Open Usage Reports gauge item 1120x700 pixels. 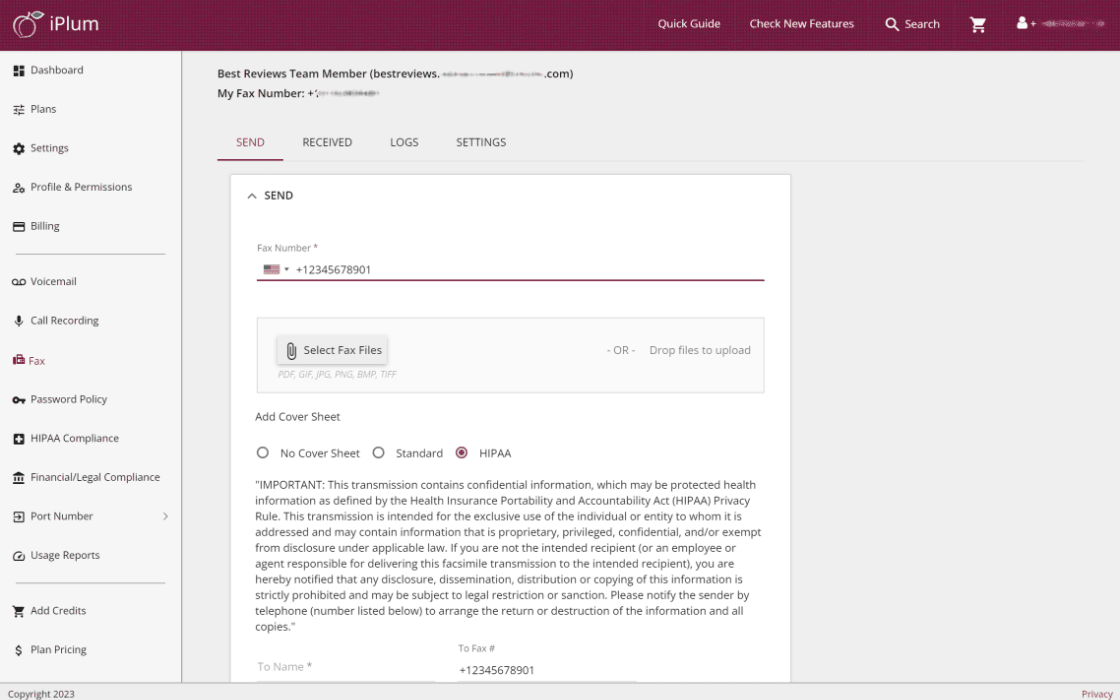[65, 555]
